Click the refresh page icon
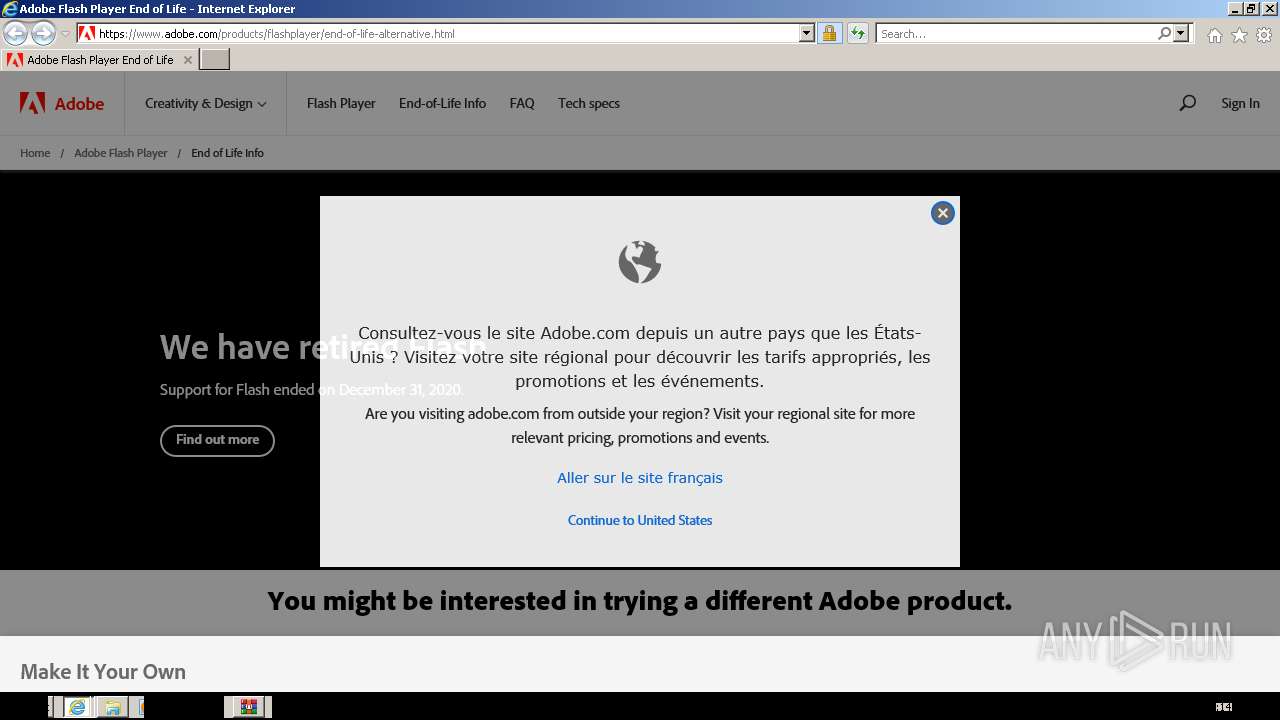Viewport: 1280px width, 720px height. [857, 33]
